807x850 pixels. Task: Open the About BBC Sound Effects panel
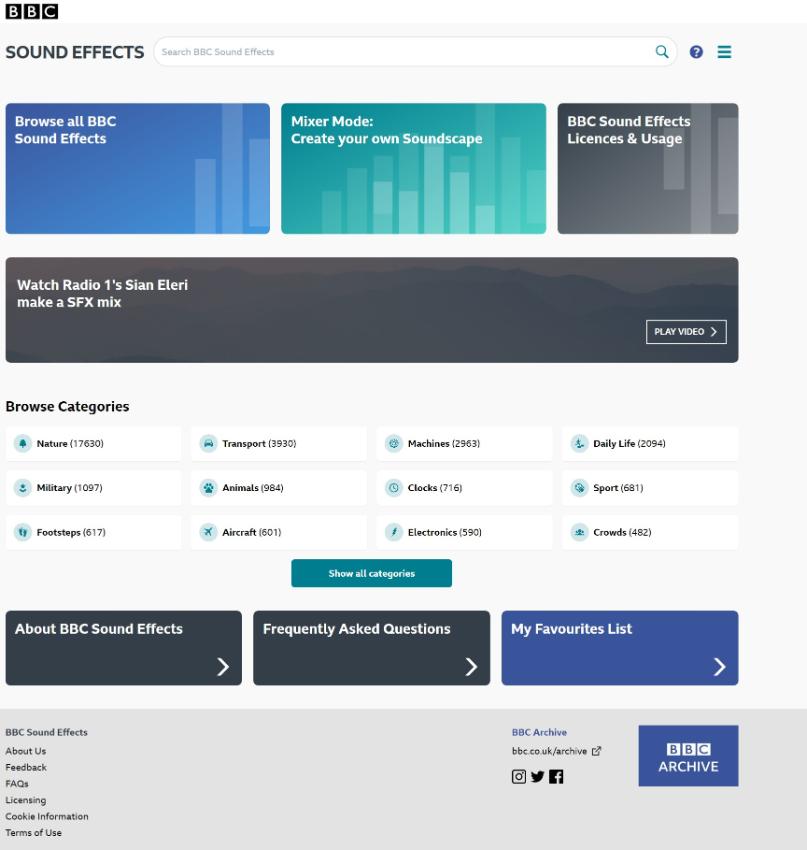124,648
